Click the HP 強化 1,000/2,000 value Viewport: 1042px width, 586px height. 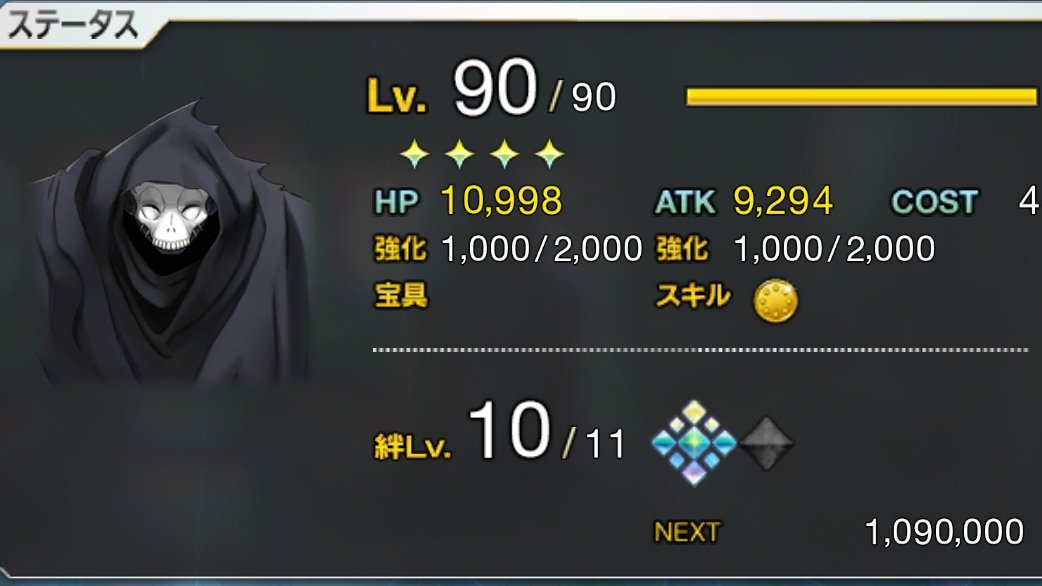coord(542,249)
